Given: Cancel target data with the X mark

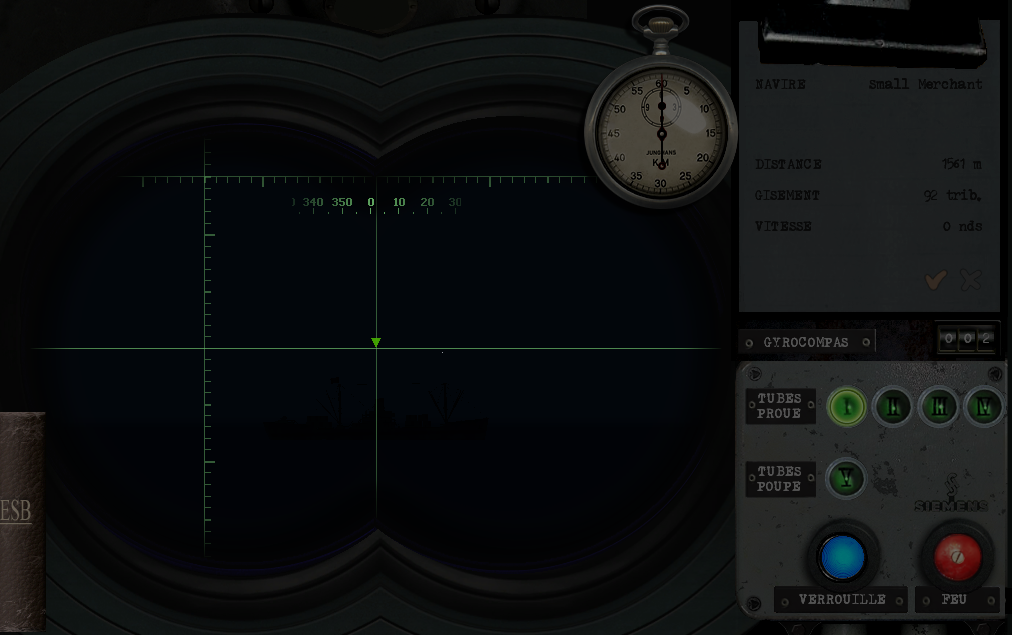Looking at the screenshot, I should [970, 281].
